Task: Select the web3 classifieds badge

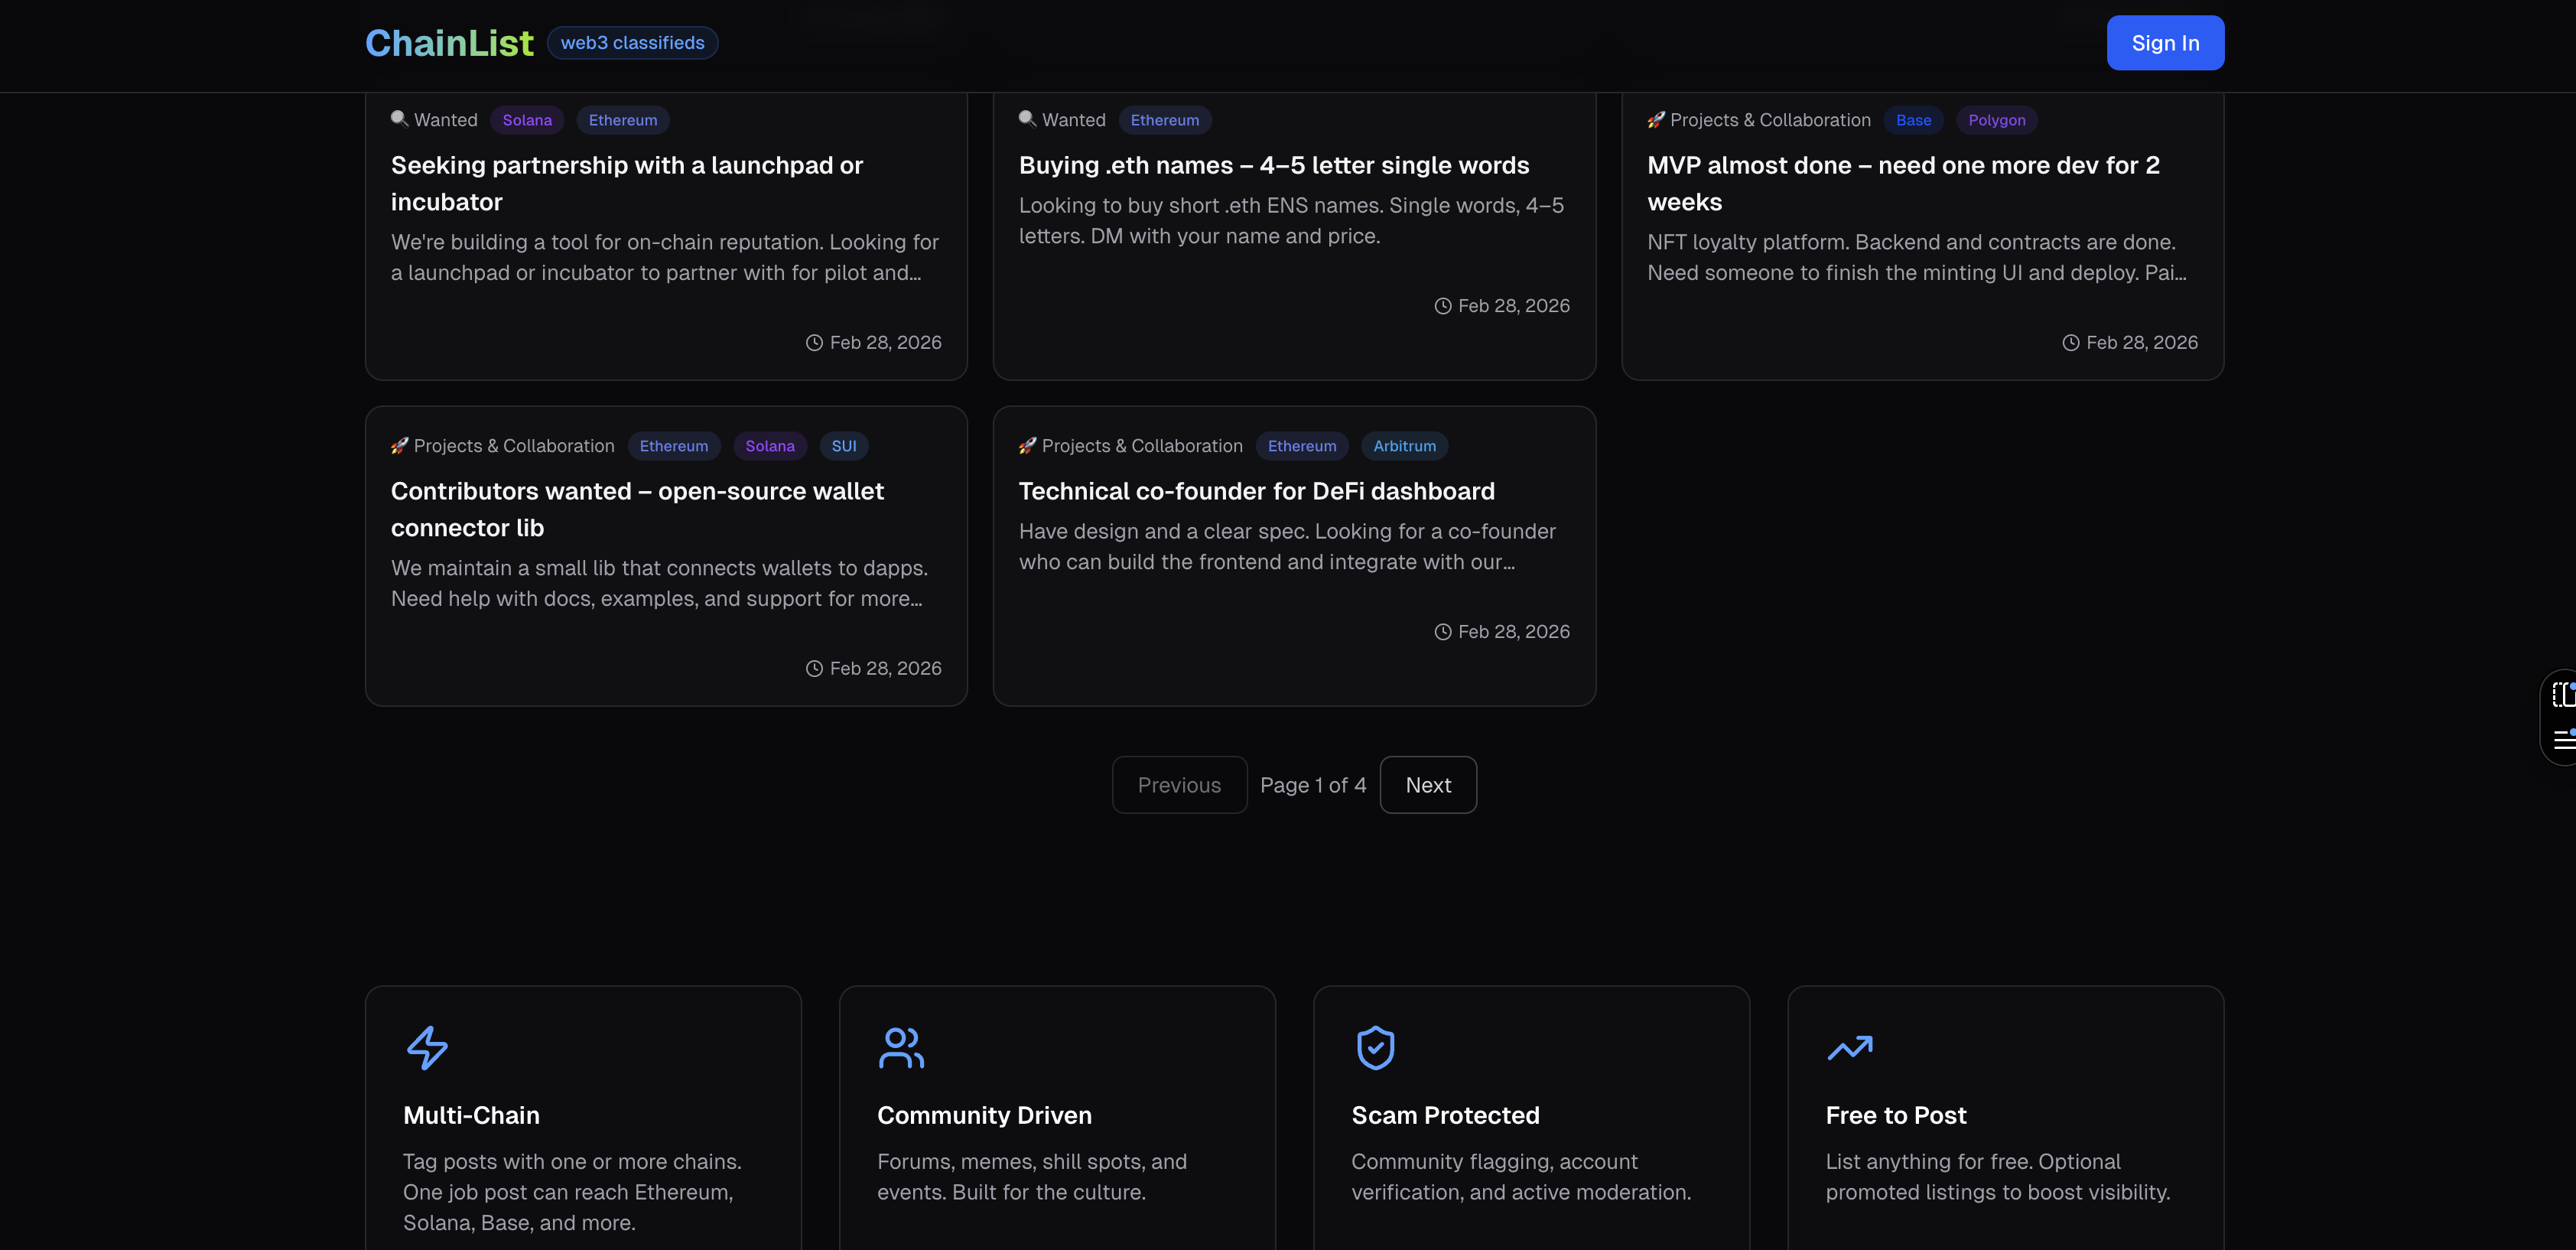Action: 632,42
